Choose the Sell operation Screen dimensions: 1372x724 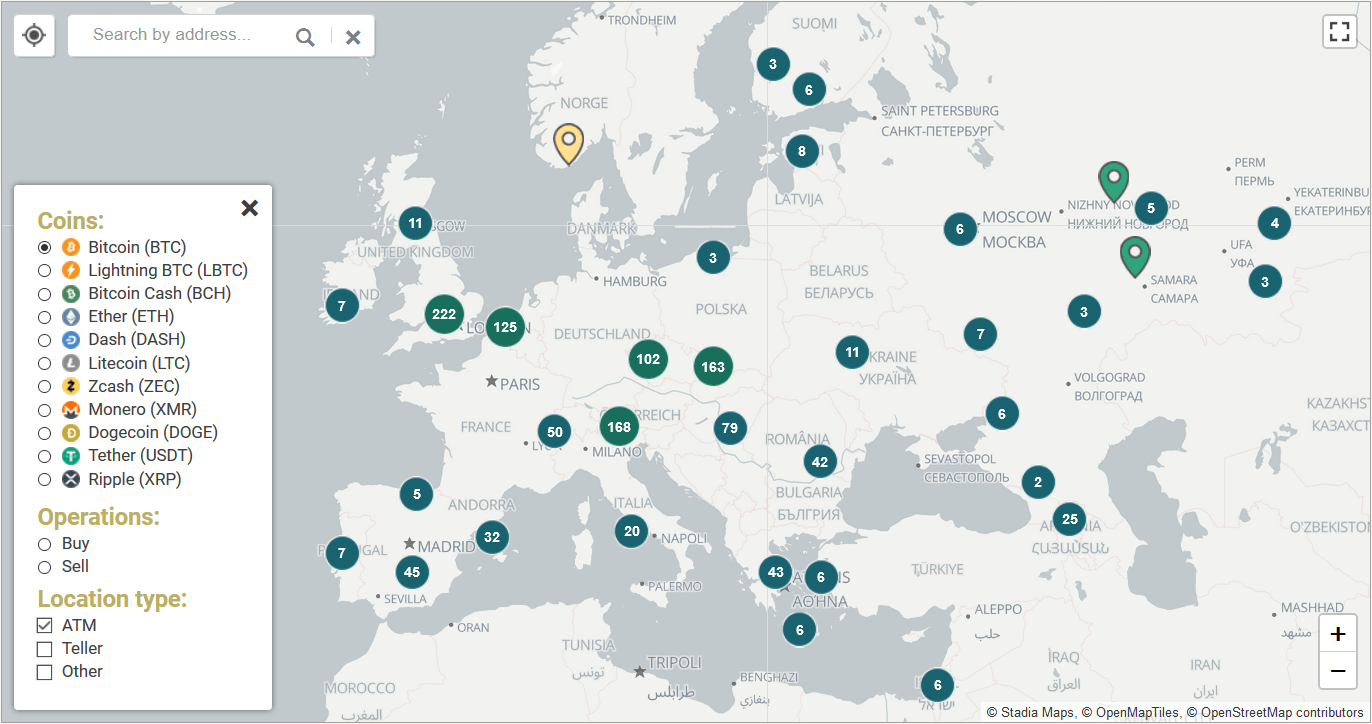point(44,567)
